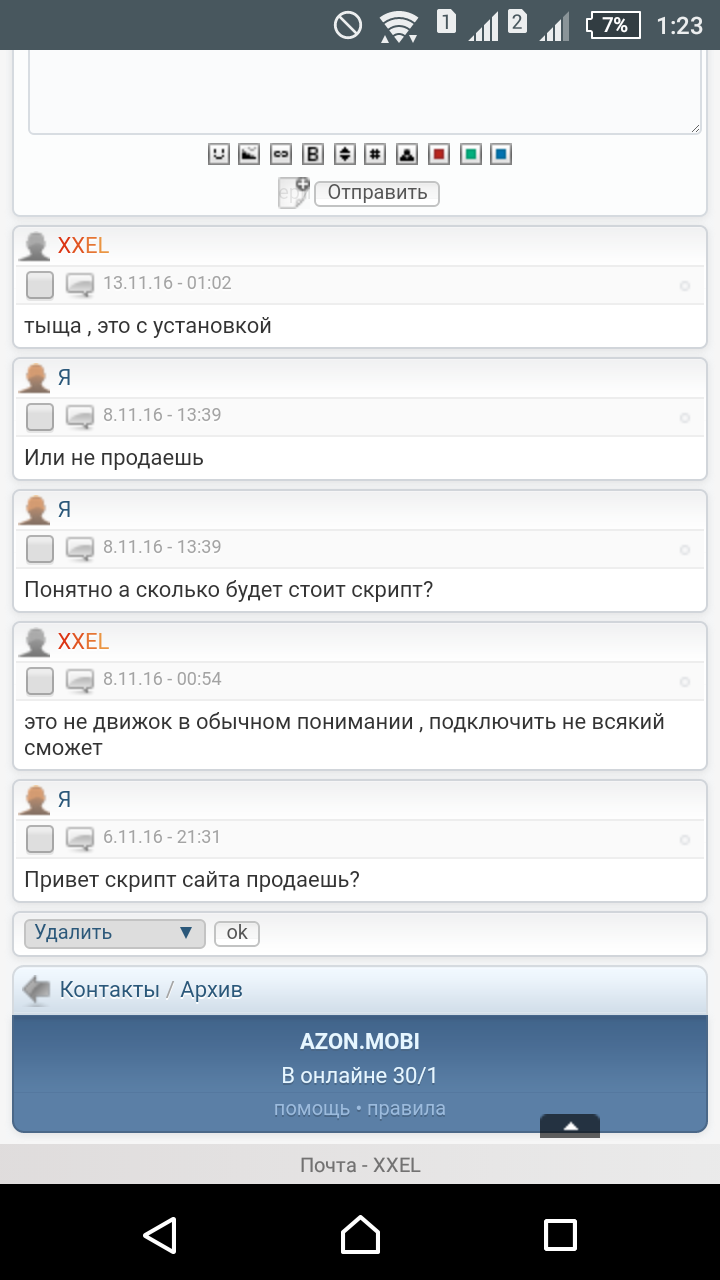Click the hash symbol formatting icon

click(375, 154)
